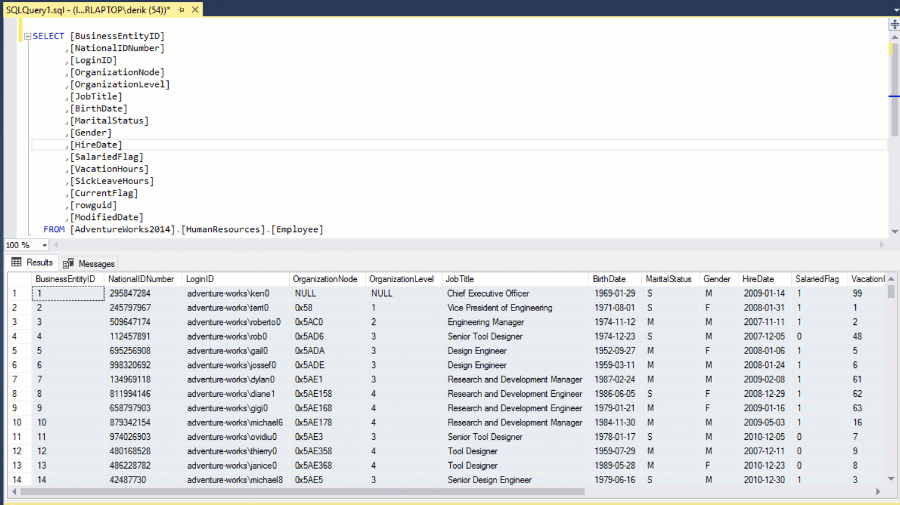
Task: Click the Chief Executive Officer cell
Action: point(487,294)
